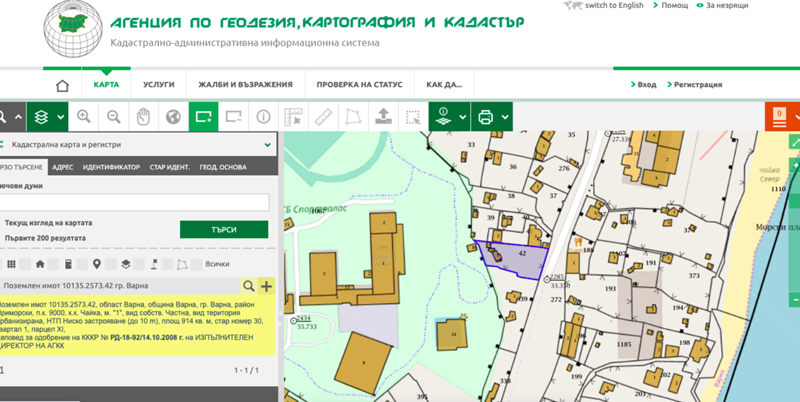Select the info identify tool
The width and height of the screenshot is (800, 402).
264,117
